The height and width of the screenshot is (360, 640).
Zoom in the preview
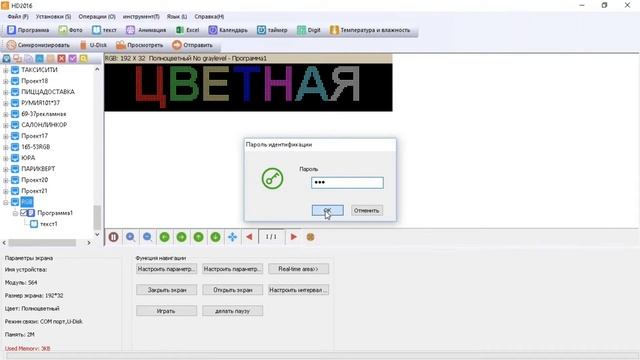[131, 237]
